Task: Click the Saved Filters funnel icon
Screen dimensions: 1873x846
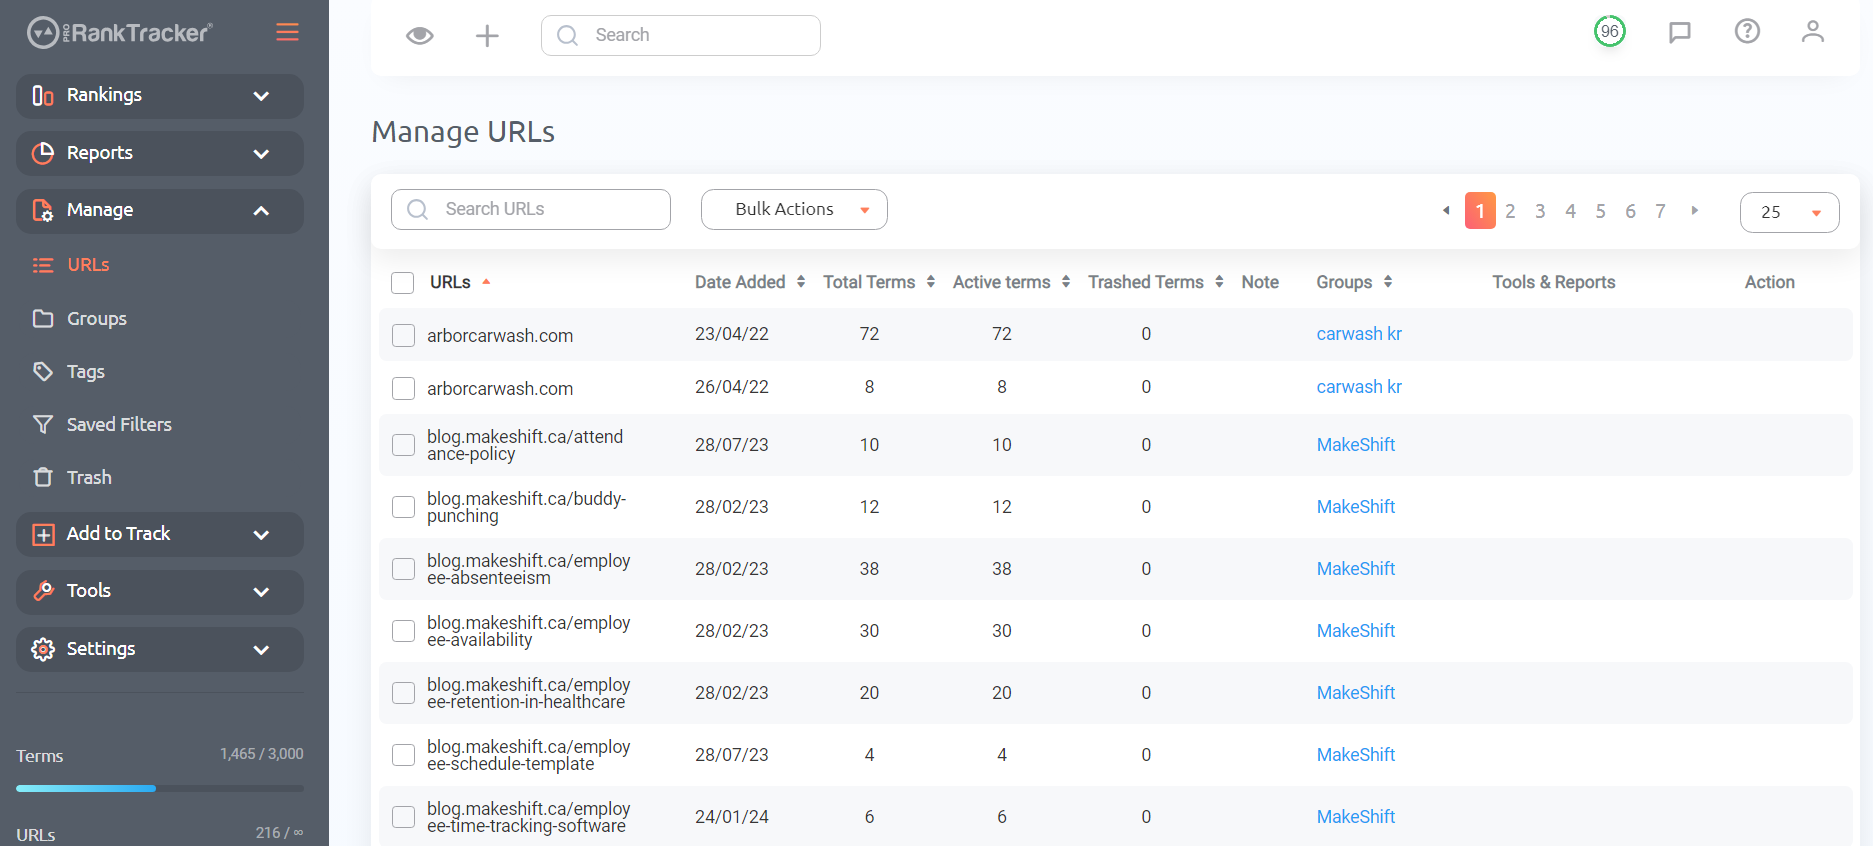Action: [43, 424]
